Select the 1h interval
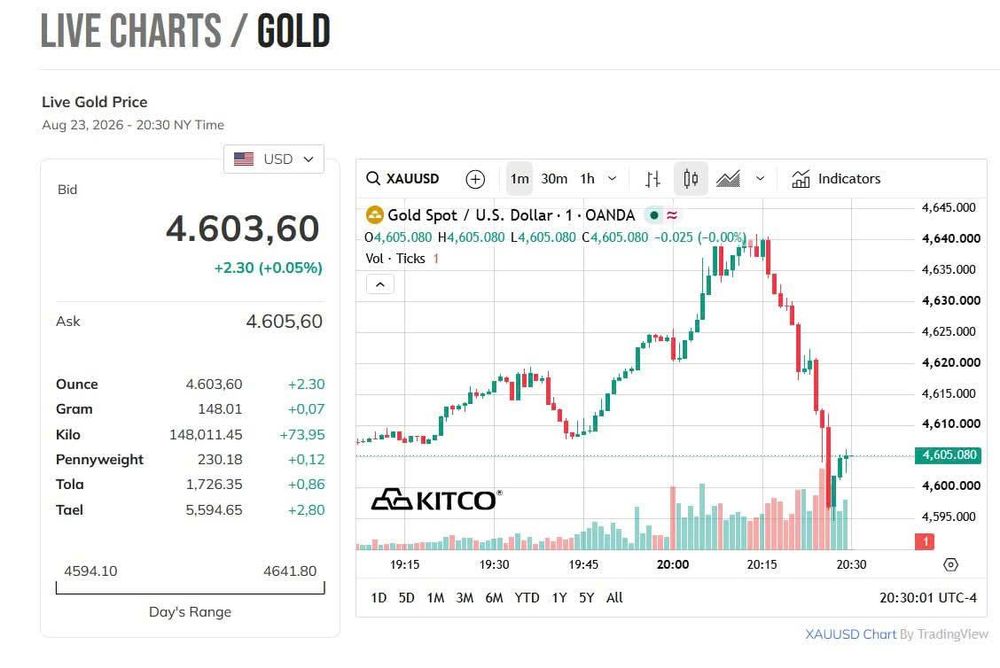The height and width of the screenshot is (668, 1000). pyautogui.click(x=587, y=179)
